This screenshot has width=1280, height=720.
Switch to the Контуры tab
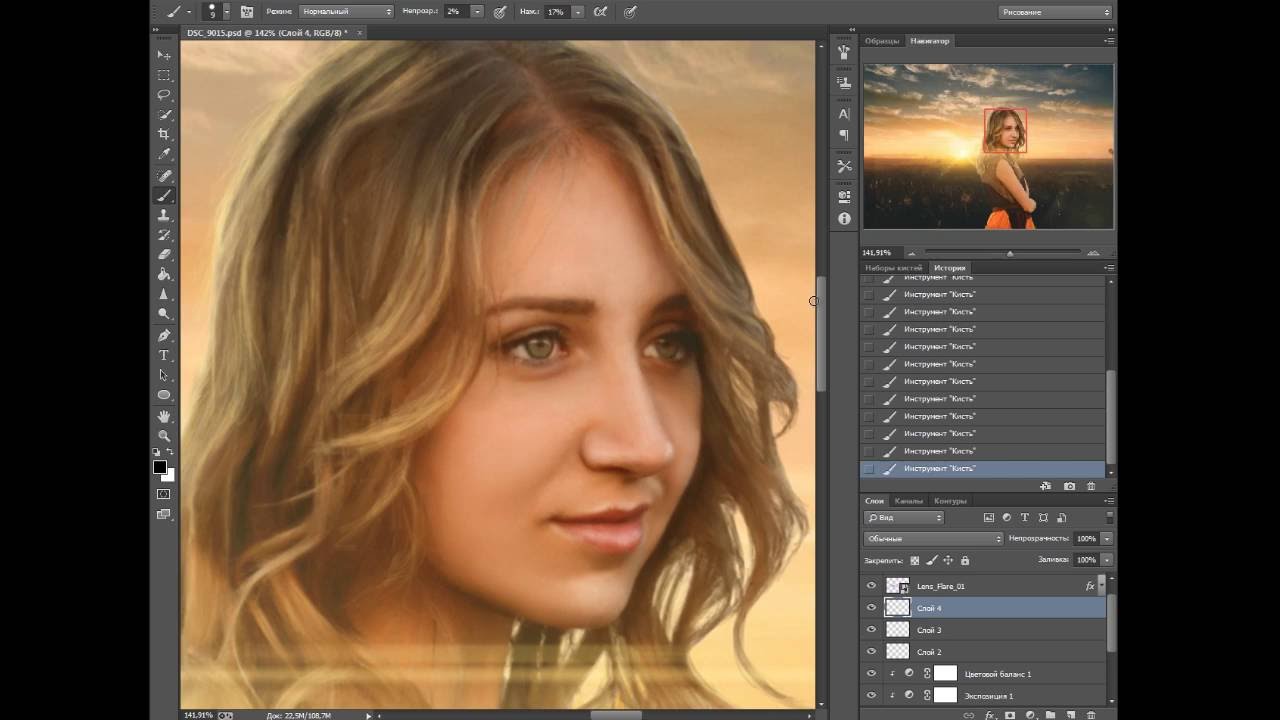(x=950, y=501)
